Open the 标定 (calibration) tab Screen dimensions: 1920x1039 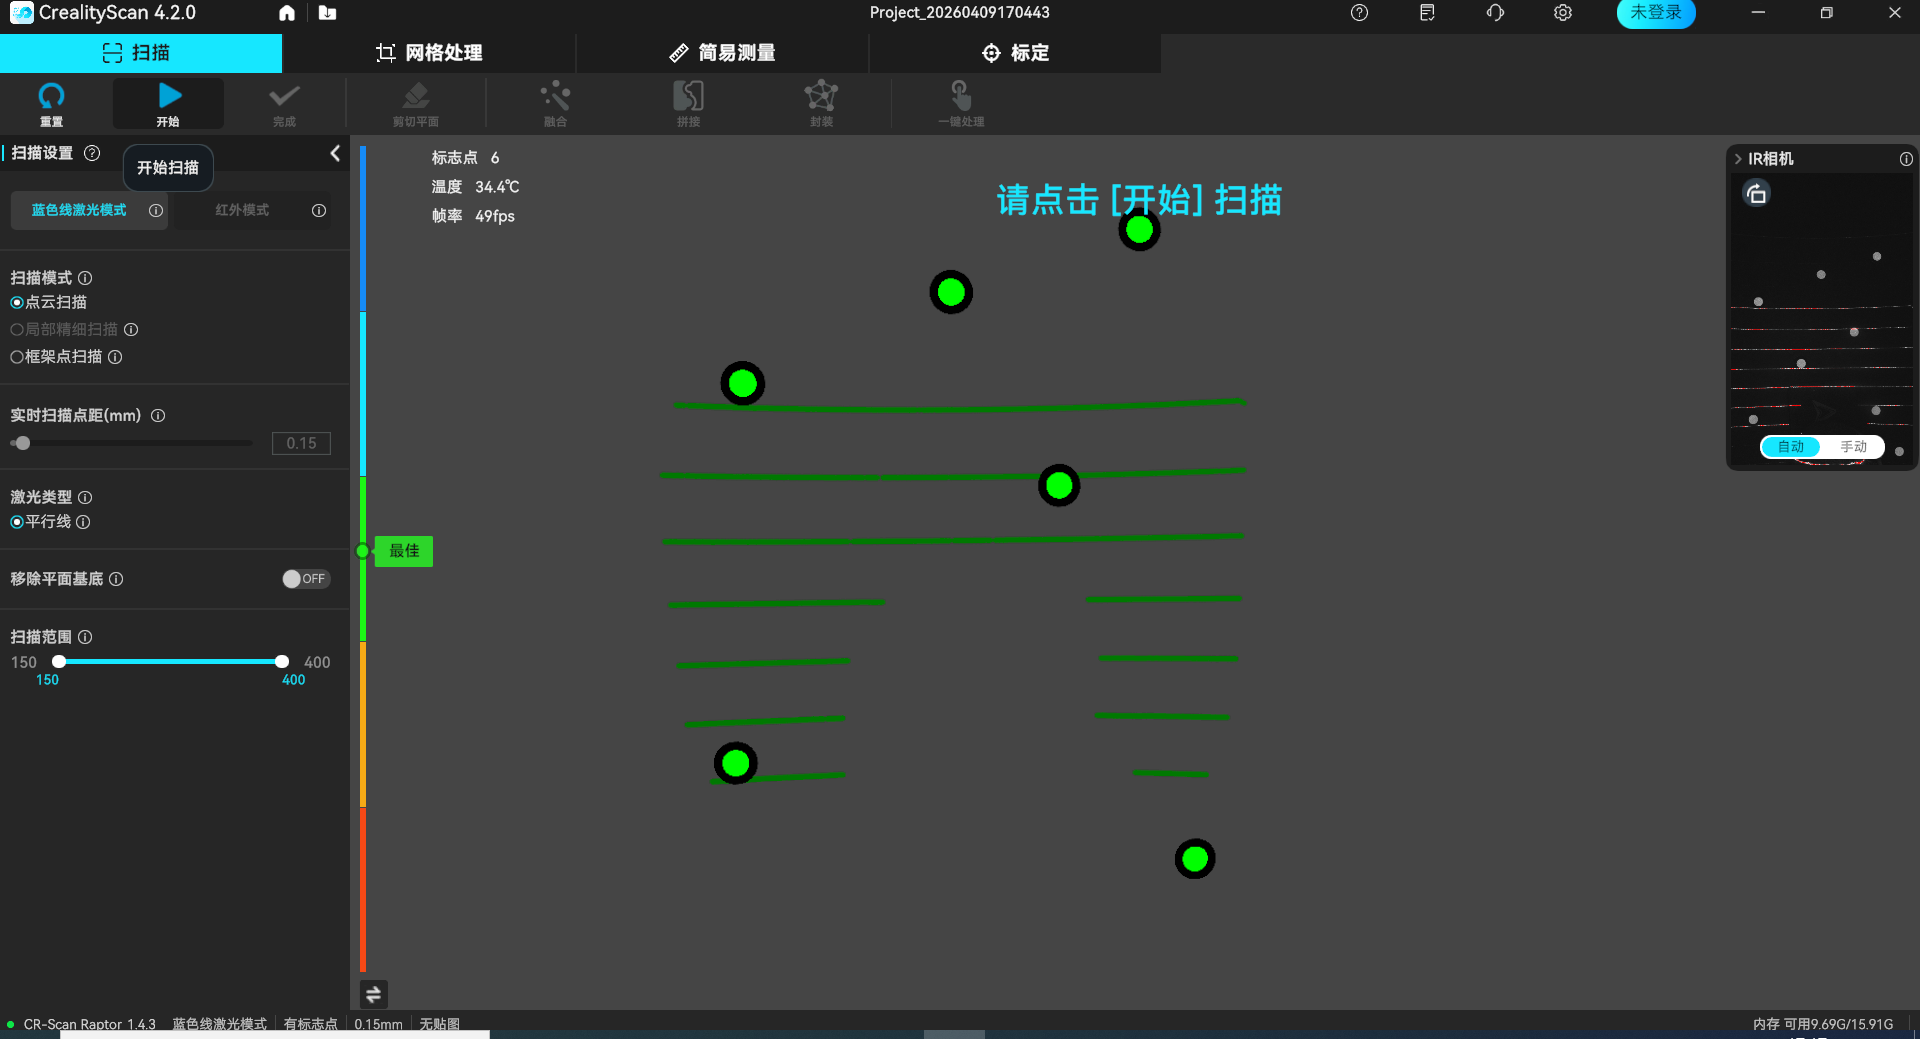coord(1016,52)
